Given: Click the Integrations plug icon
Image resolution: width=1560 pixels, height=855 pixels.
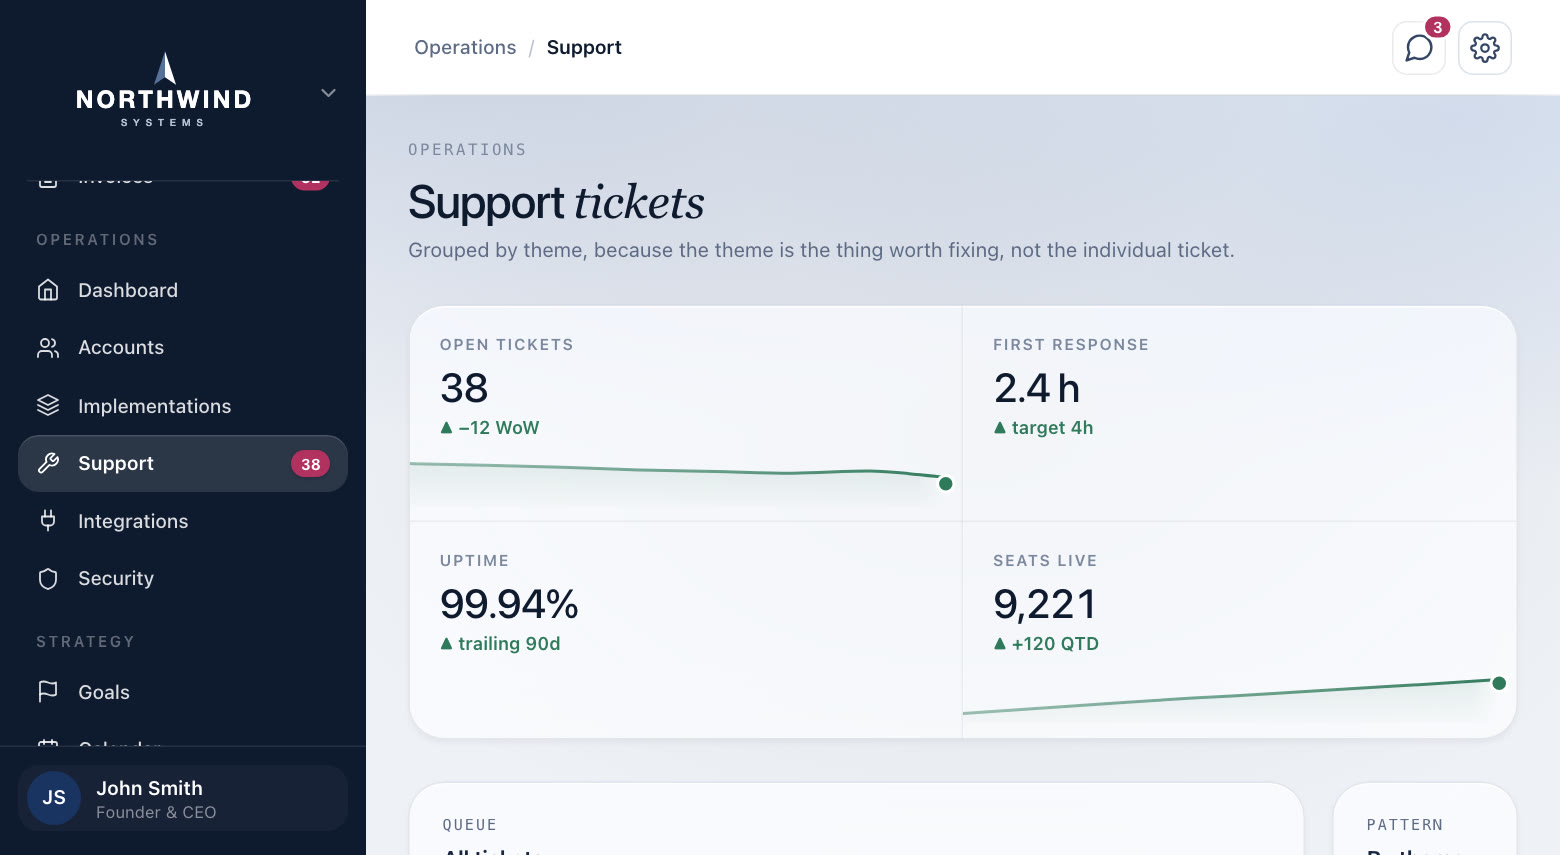Looking at the screenshot, I should [48, 520].
